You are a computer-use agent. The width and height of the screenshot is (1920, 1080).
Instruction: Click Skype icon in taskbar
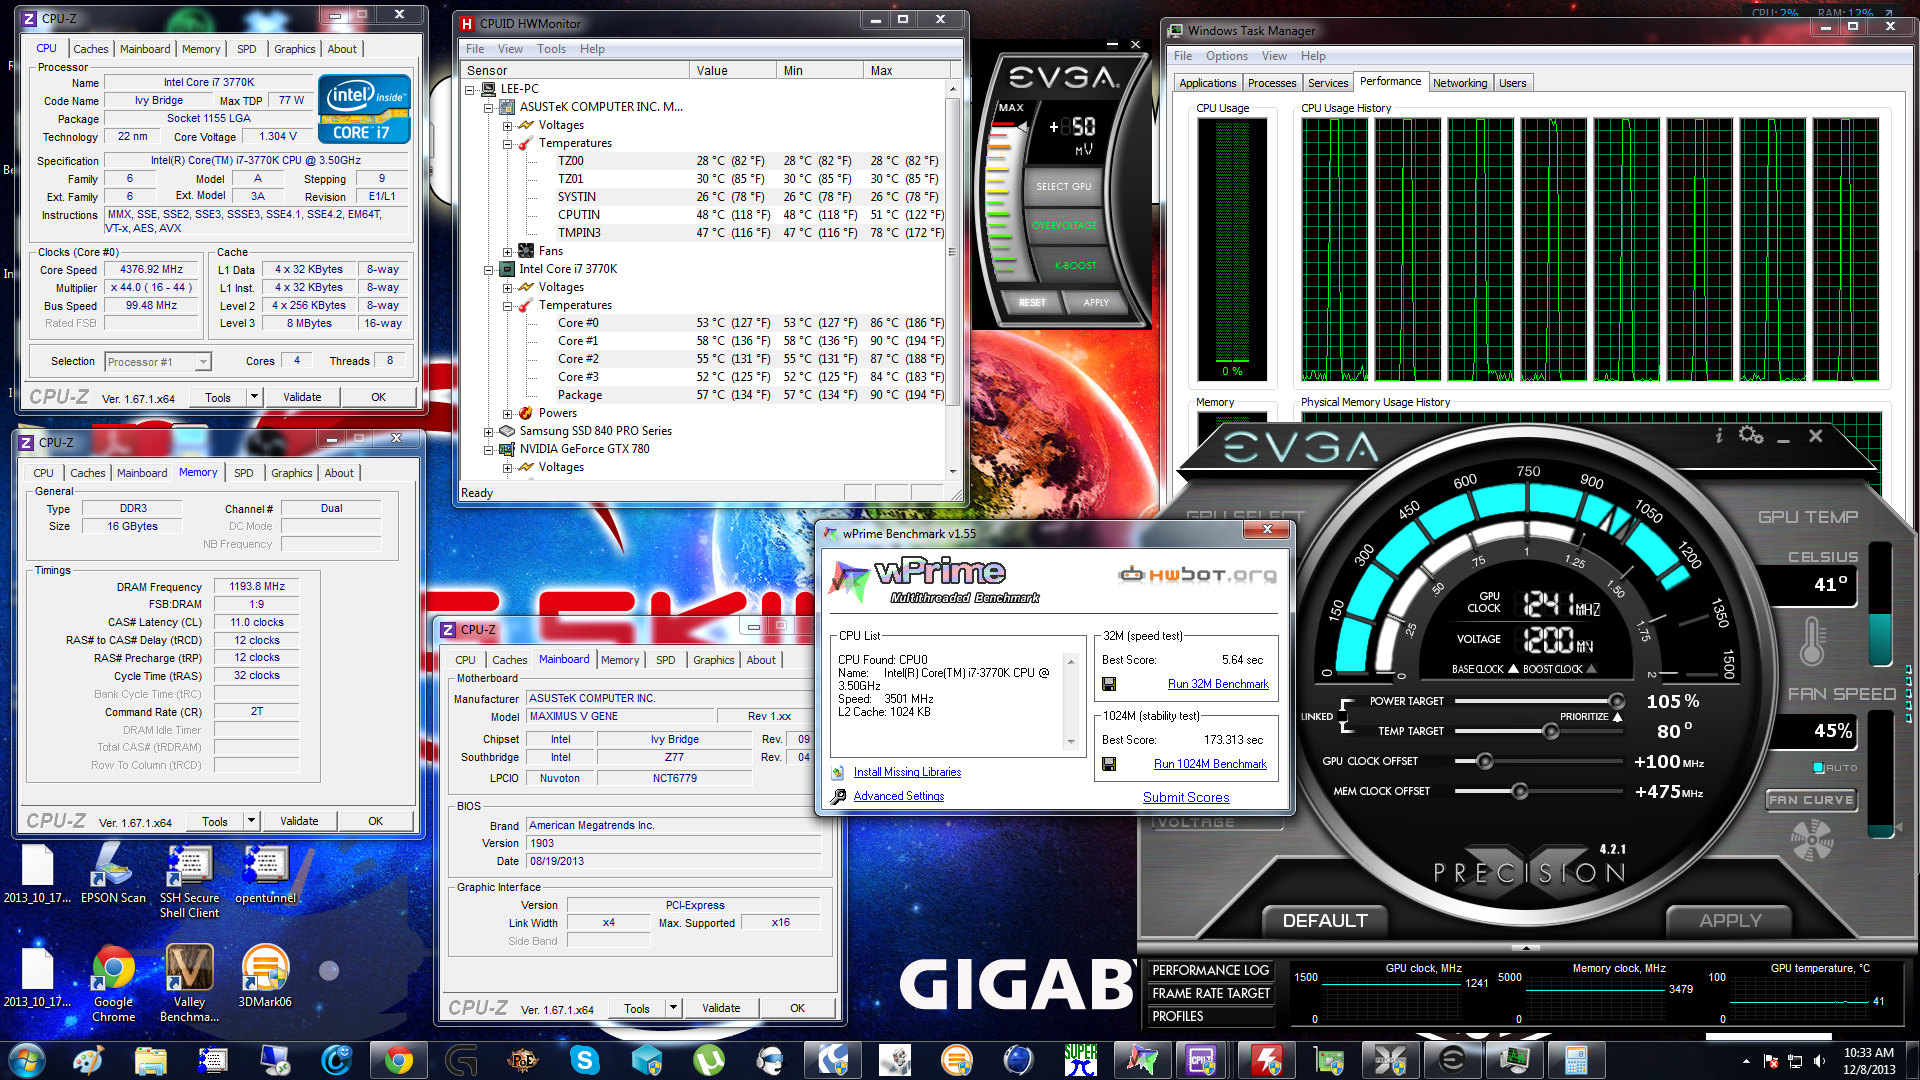[x=584, y=1060]
